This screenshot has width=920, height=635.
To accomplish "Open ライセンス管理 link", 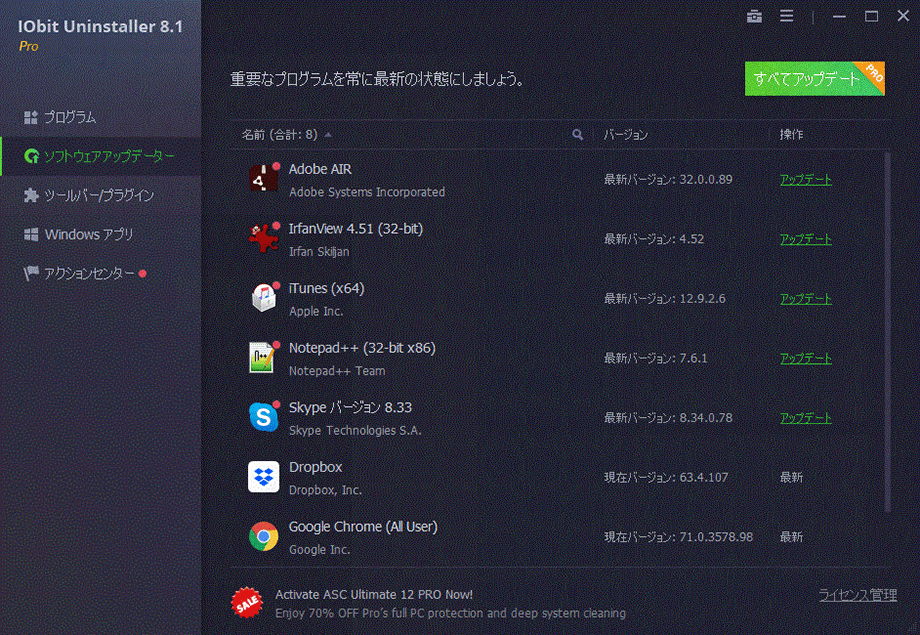I will 858,595.
